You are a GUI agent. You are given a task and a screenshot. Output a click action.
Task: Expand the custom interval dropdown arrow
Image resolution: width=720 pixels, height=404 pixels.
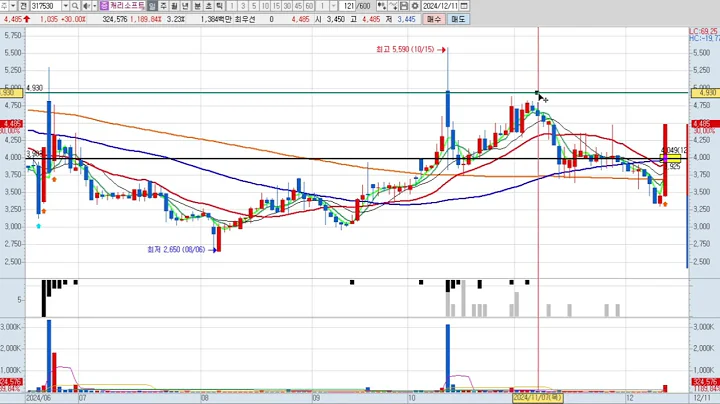point(334,6)
